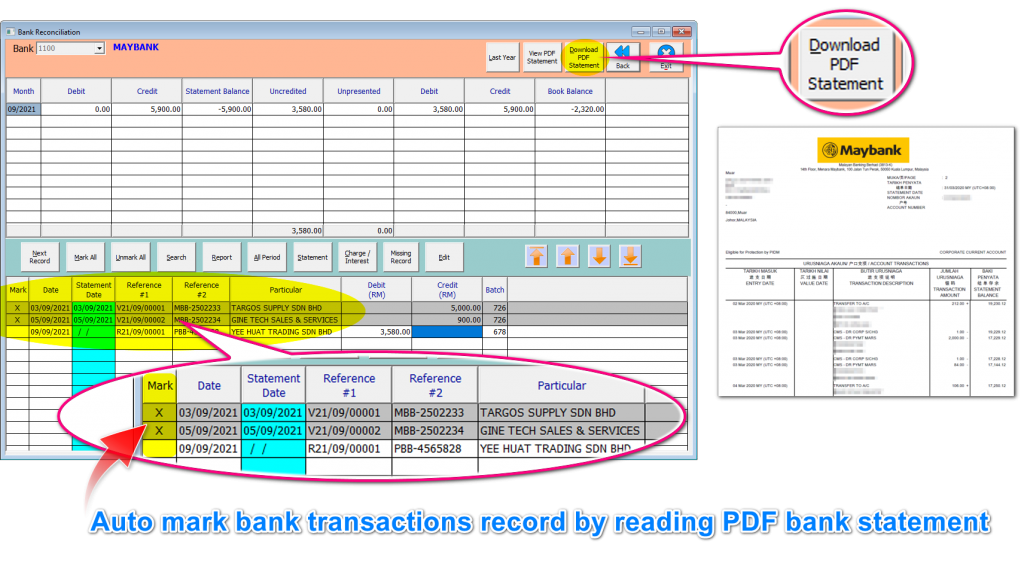Open the Report button

[221, 257]
